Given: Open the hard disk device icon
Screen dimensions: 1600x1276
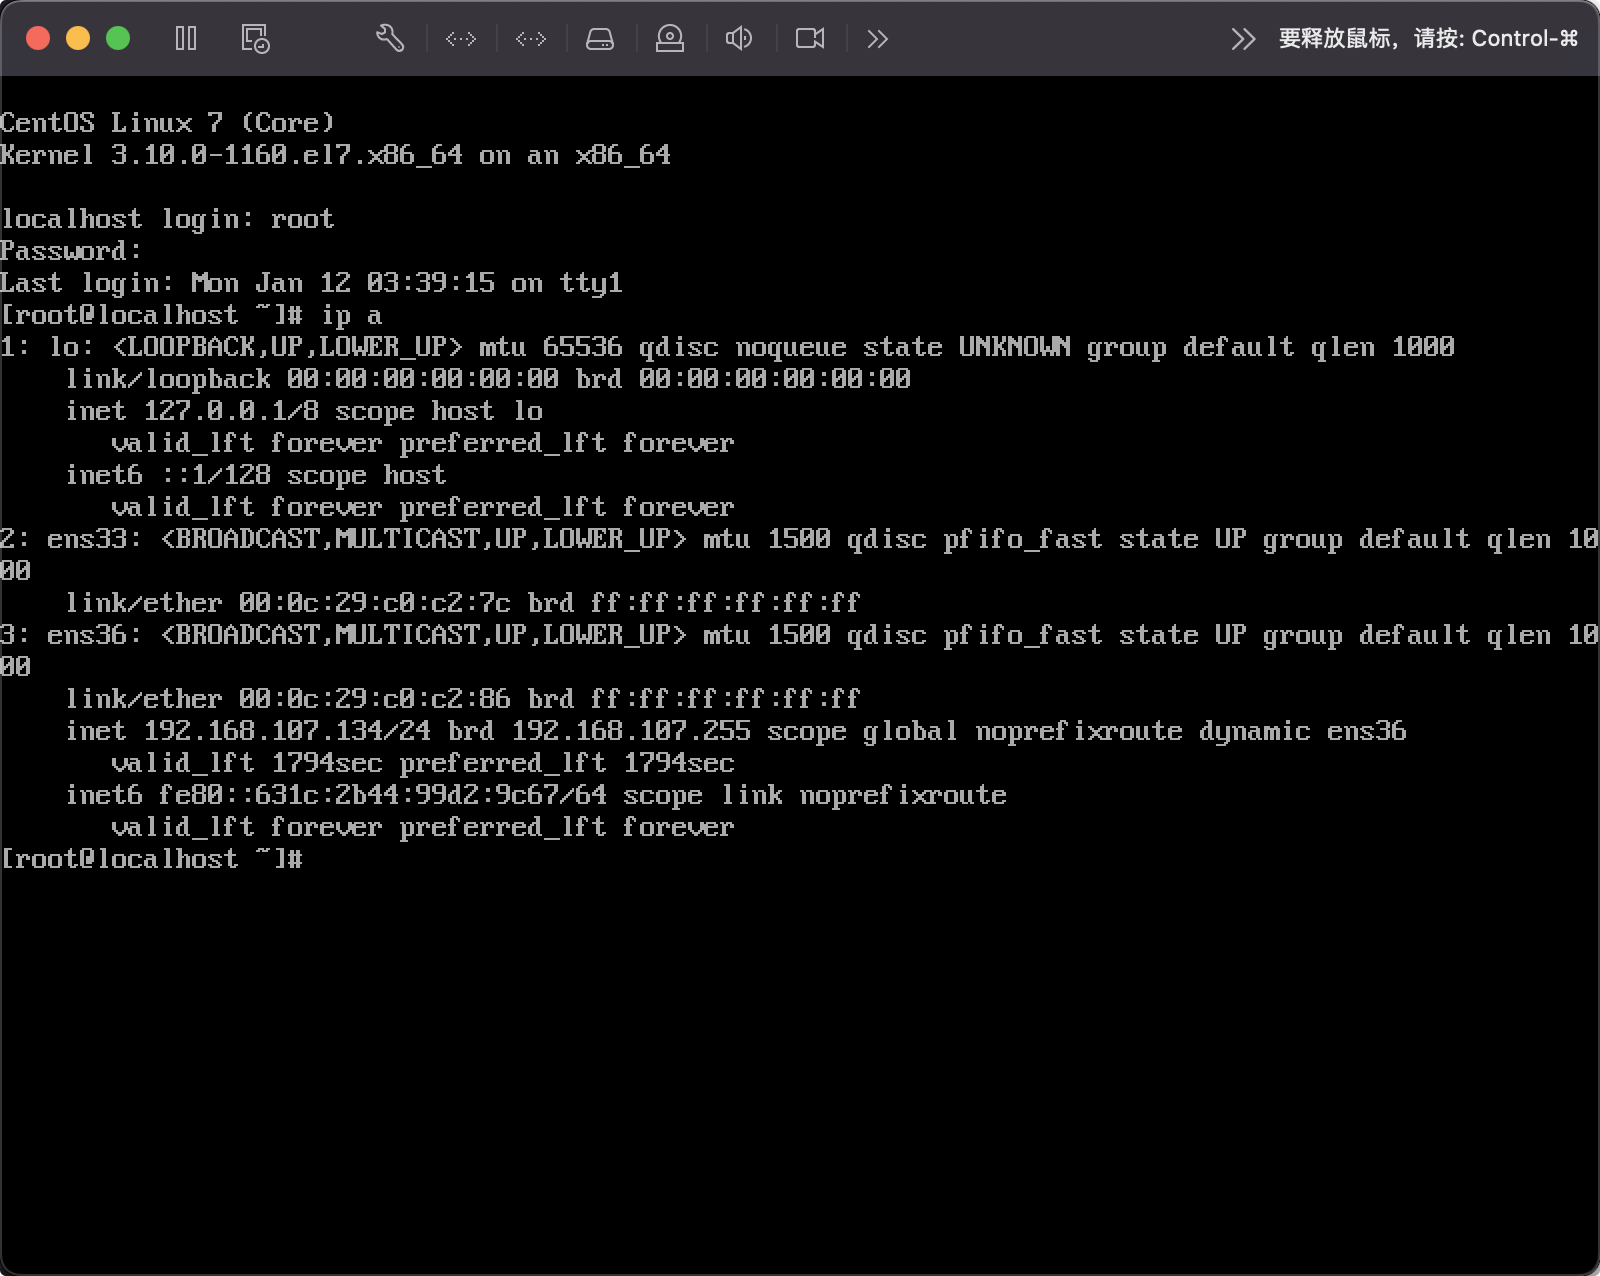Looking at the screenshot, I should coord(600,39).
